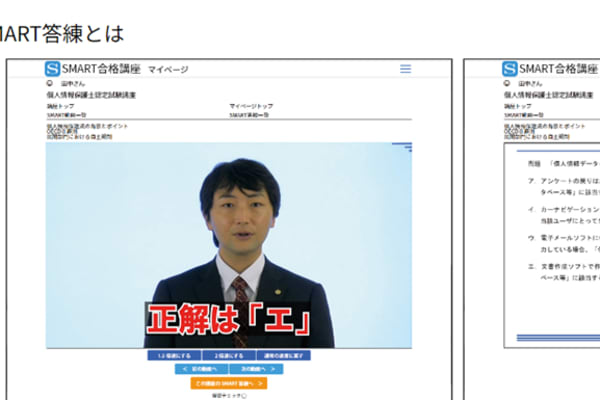Open 講座トップ link
The height and width of the screenshot is (400, 600).
point(58,105)
